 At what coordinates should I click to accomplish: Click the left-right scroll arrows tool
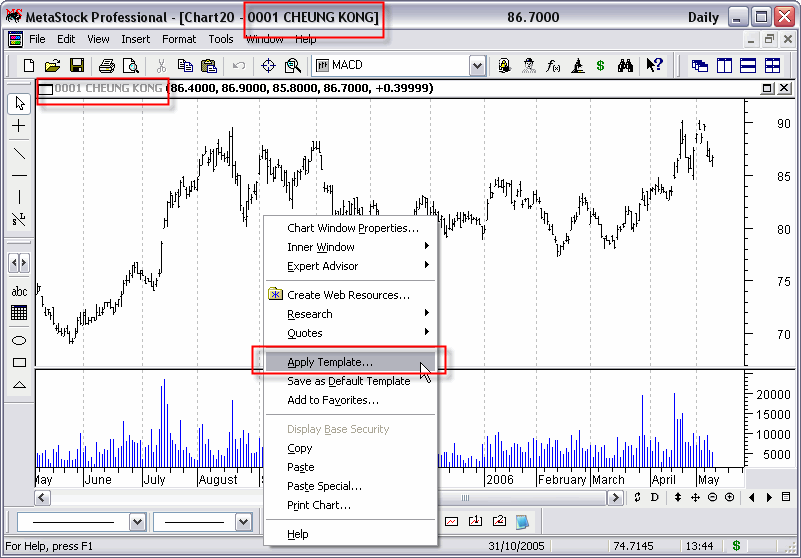point(19,263)
